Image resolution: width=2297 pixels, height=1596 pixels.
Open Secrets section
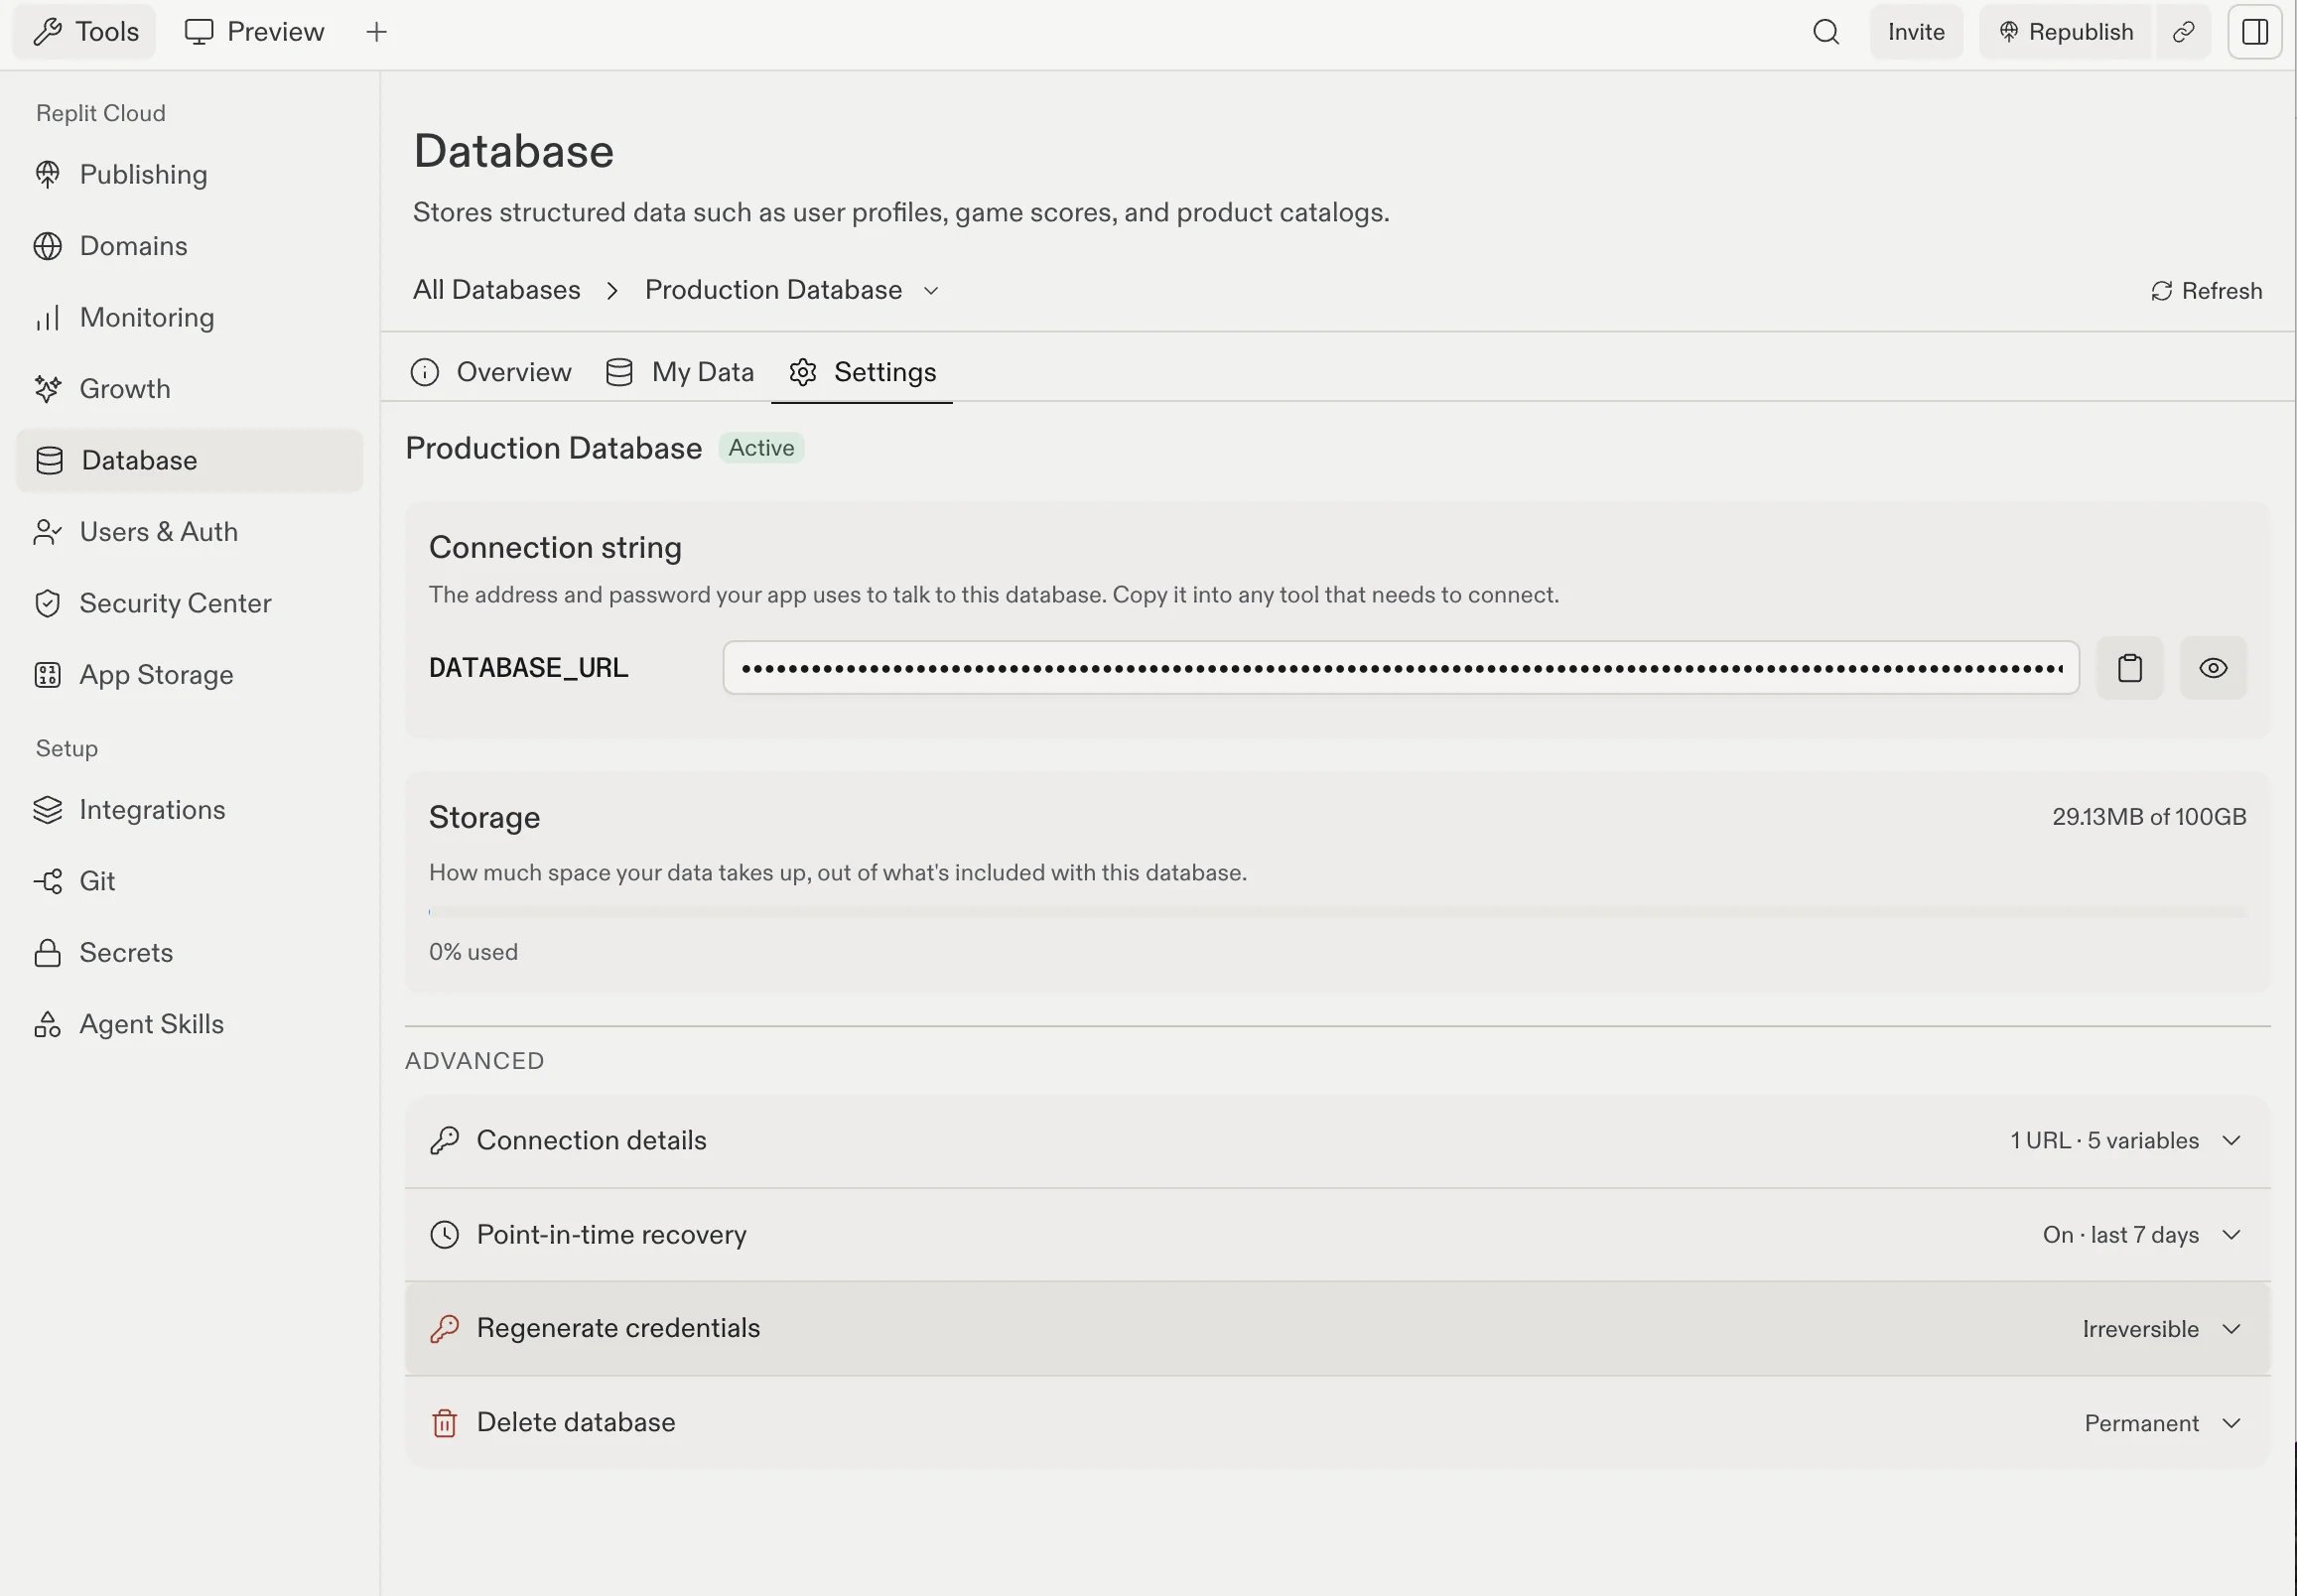pyautogui.click(x=189, y=953)
